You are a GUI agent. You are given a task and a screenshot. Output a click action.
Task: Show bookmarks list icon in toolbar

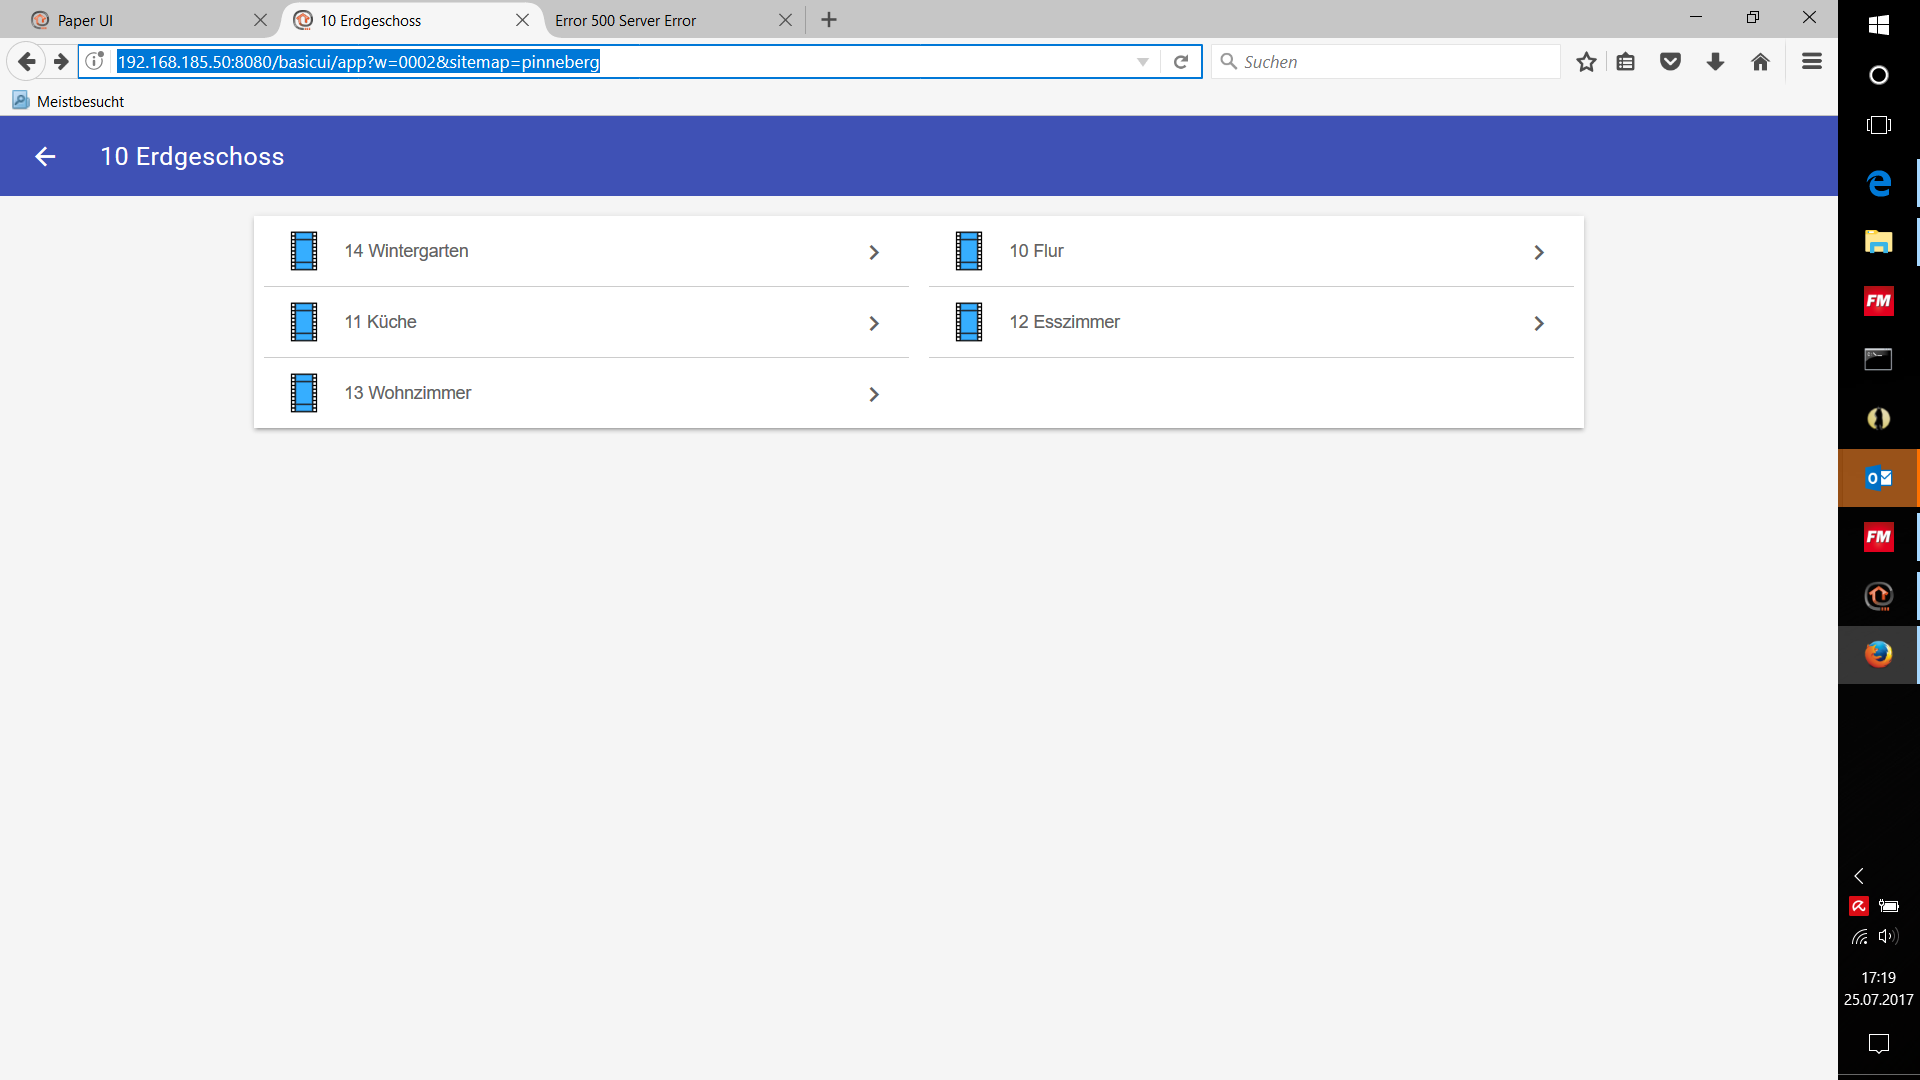click(1626, 62)
